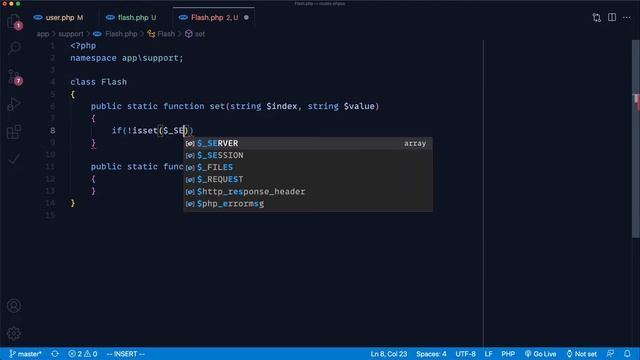The height and width of the screenshot is (360, 640).
Task: Click the 'class Flash' declaration text
Action: click(x=98, y=82)
